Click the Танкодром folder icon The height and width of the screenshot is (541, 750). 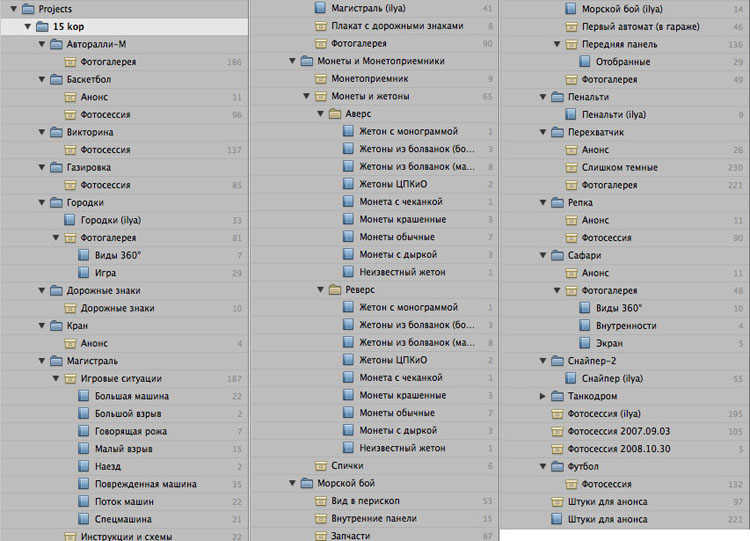[x=557, y=395]
